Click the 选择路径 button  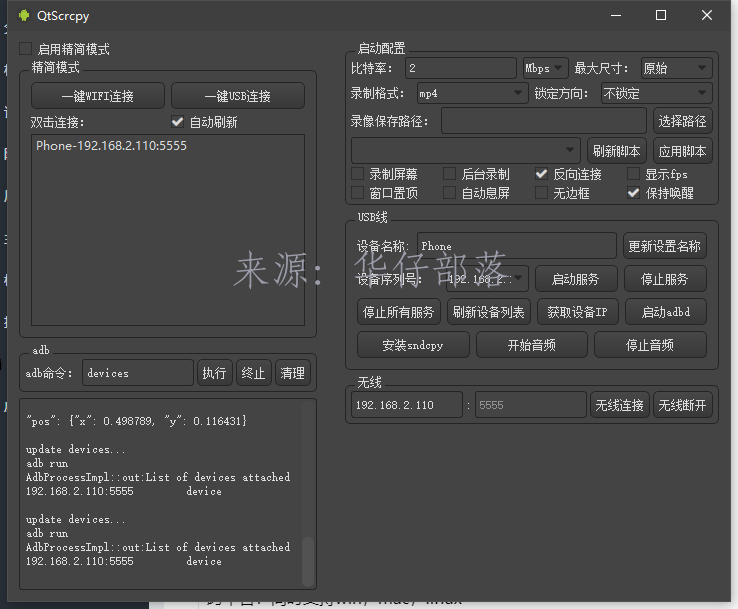coord(682,121)
